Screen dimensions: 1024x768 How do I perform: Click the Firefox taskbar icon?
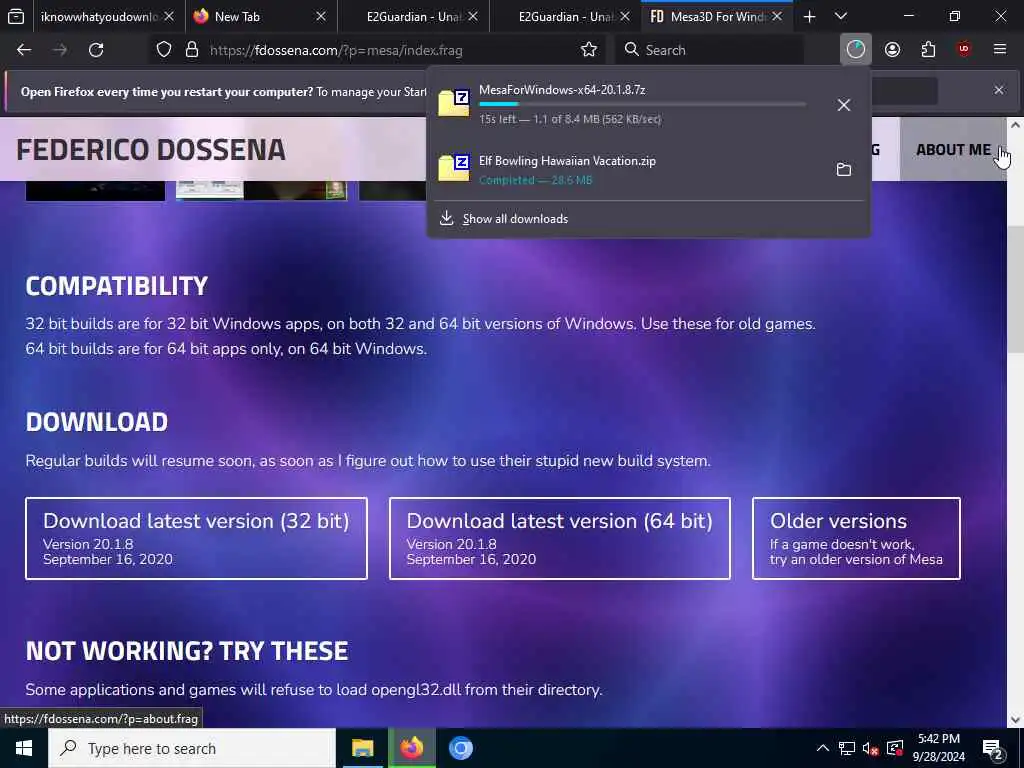pos(411,748)
